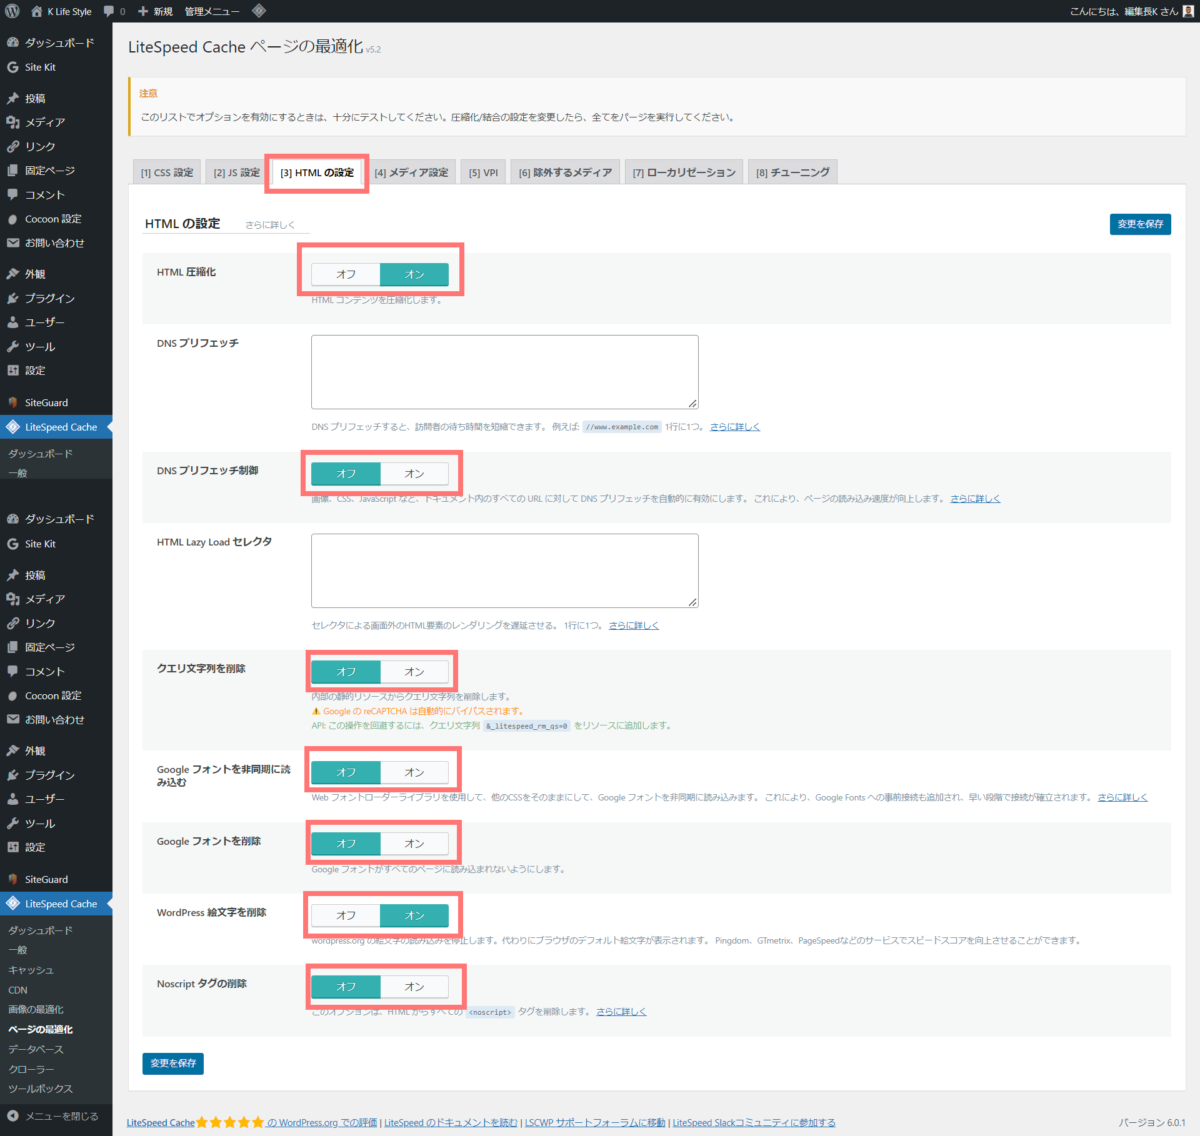This screenshot has width=1200, height=1136.
Task: Open the comments bubble icon in admin bar
Action: (109, 11)
